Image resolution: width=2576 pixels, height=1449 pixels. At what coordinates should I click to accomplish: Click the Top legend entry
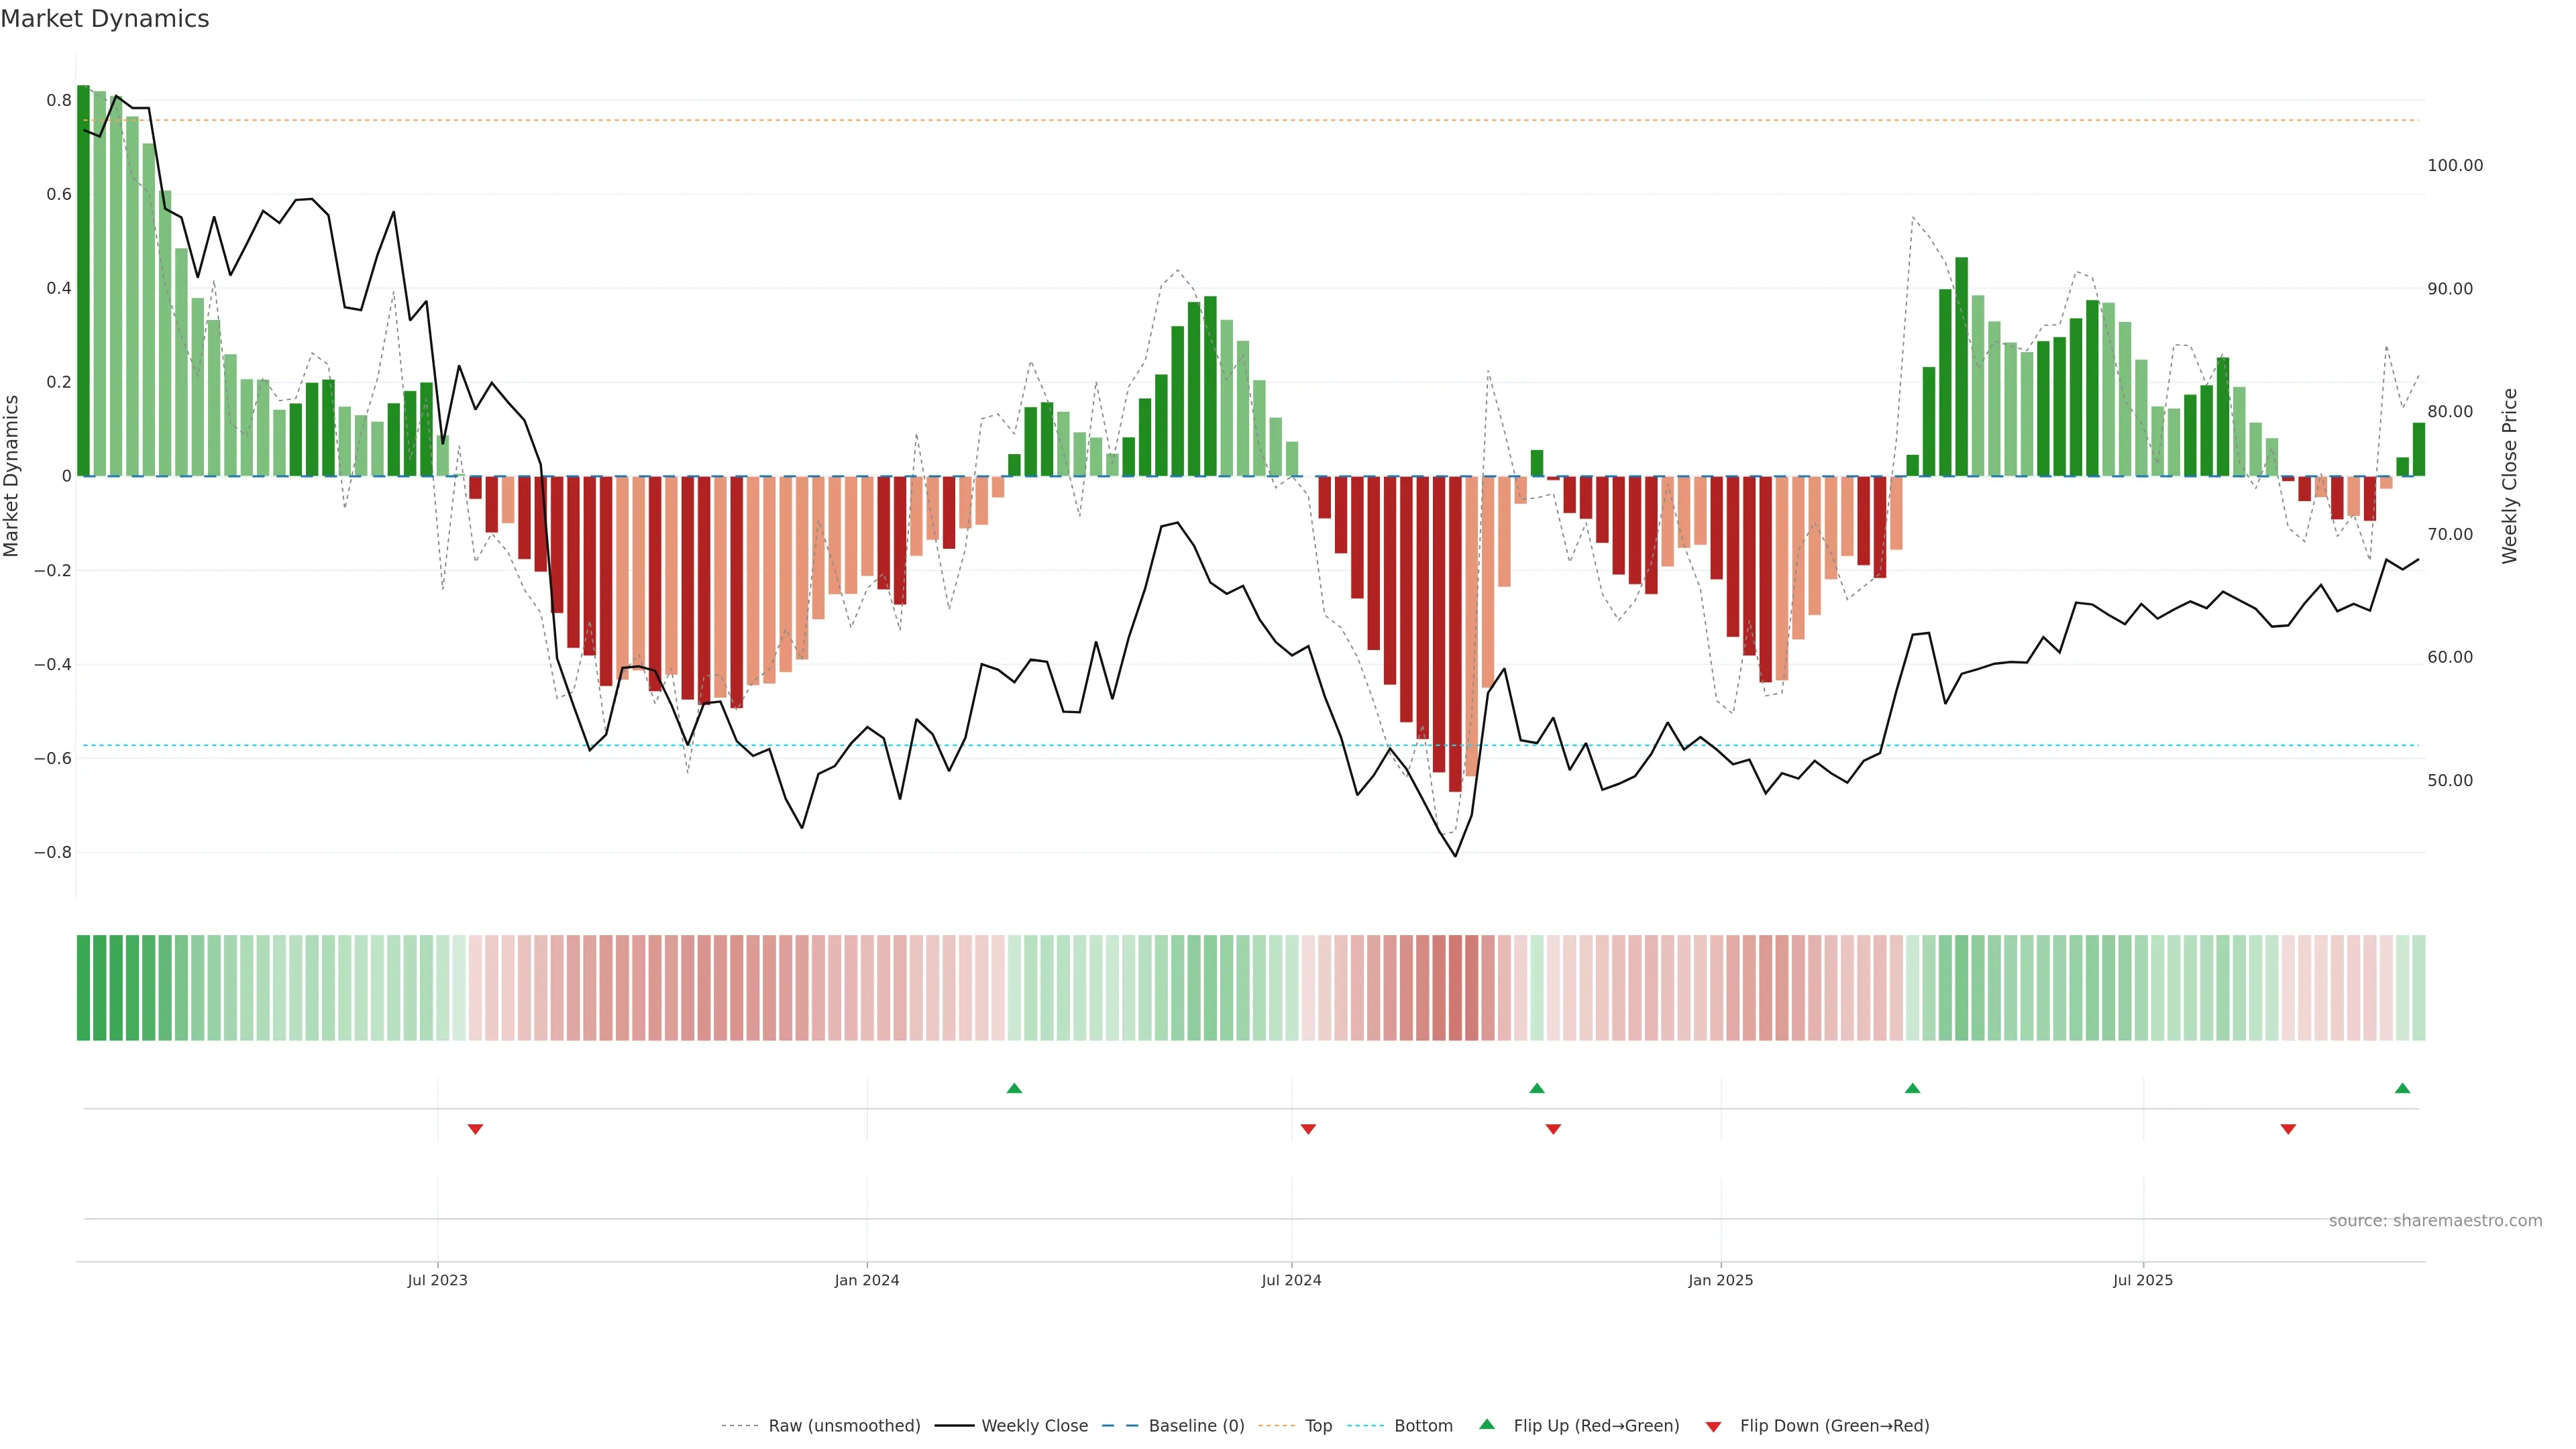[1318, 1426]
